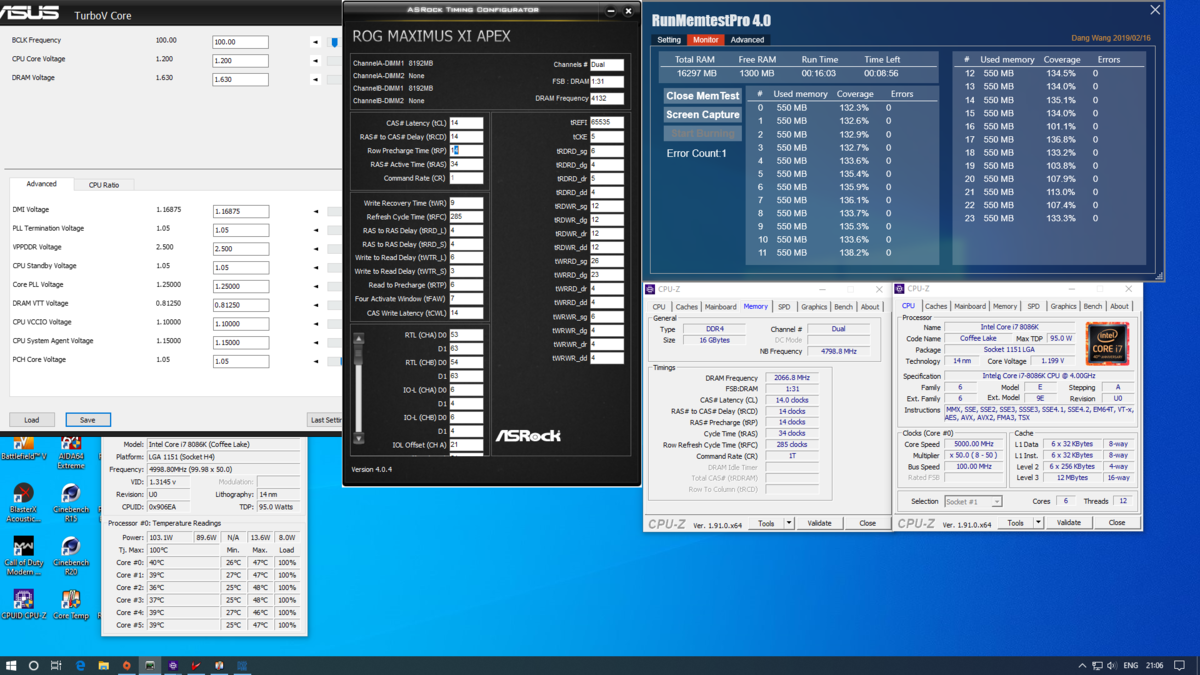1200x675 pixels.
Task: Open the Cinebench R15 desktop shortcut
Action: click(x=70, y=502)
